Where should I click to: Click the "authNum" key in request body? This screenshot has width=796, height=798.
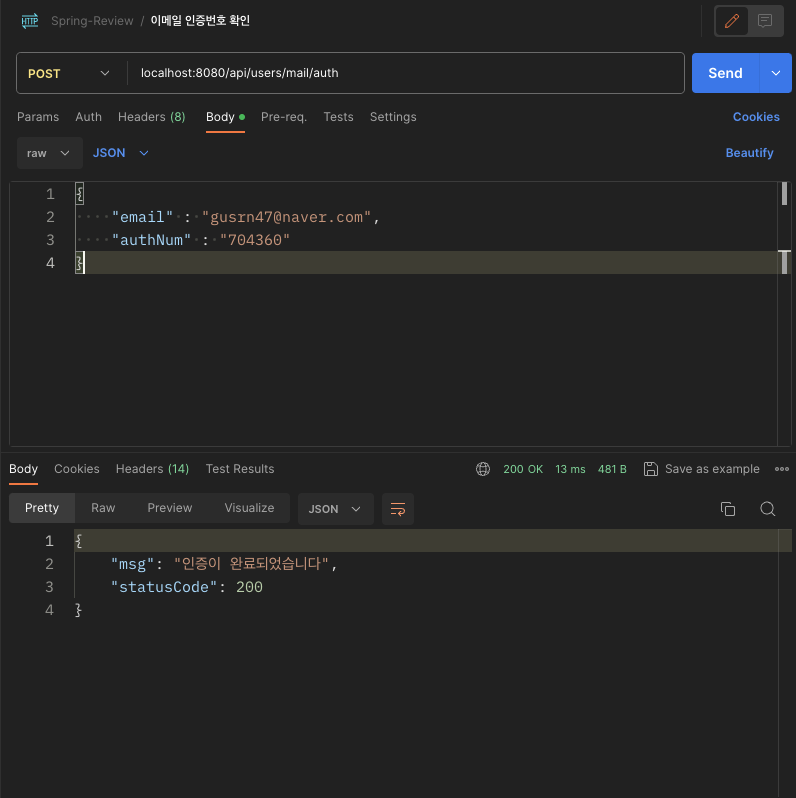[x=151, y=240]
